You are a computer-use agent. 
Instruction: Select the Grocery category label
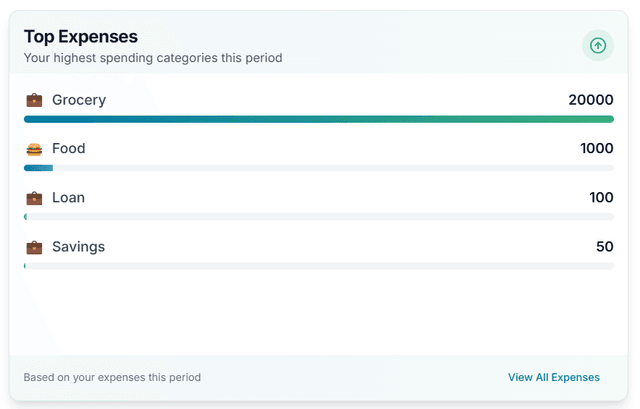coord(79,100)
